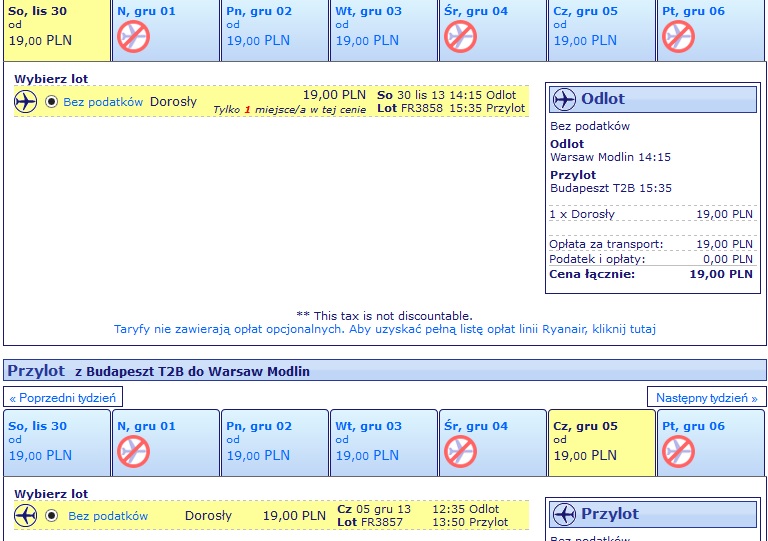Click '1 x Dorosły' line in Odlot summary

tap(651, 214)
